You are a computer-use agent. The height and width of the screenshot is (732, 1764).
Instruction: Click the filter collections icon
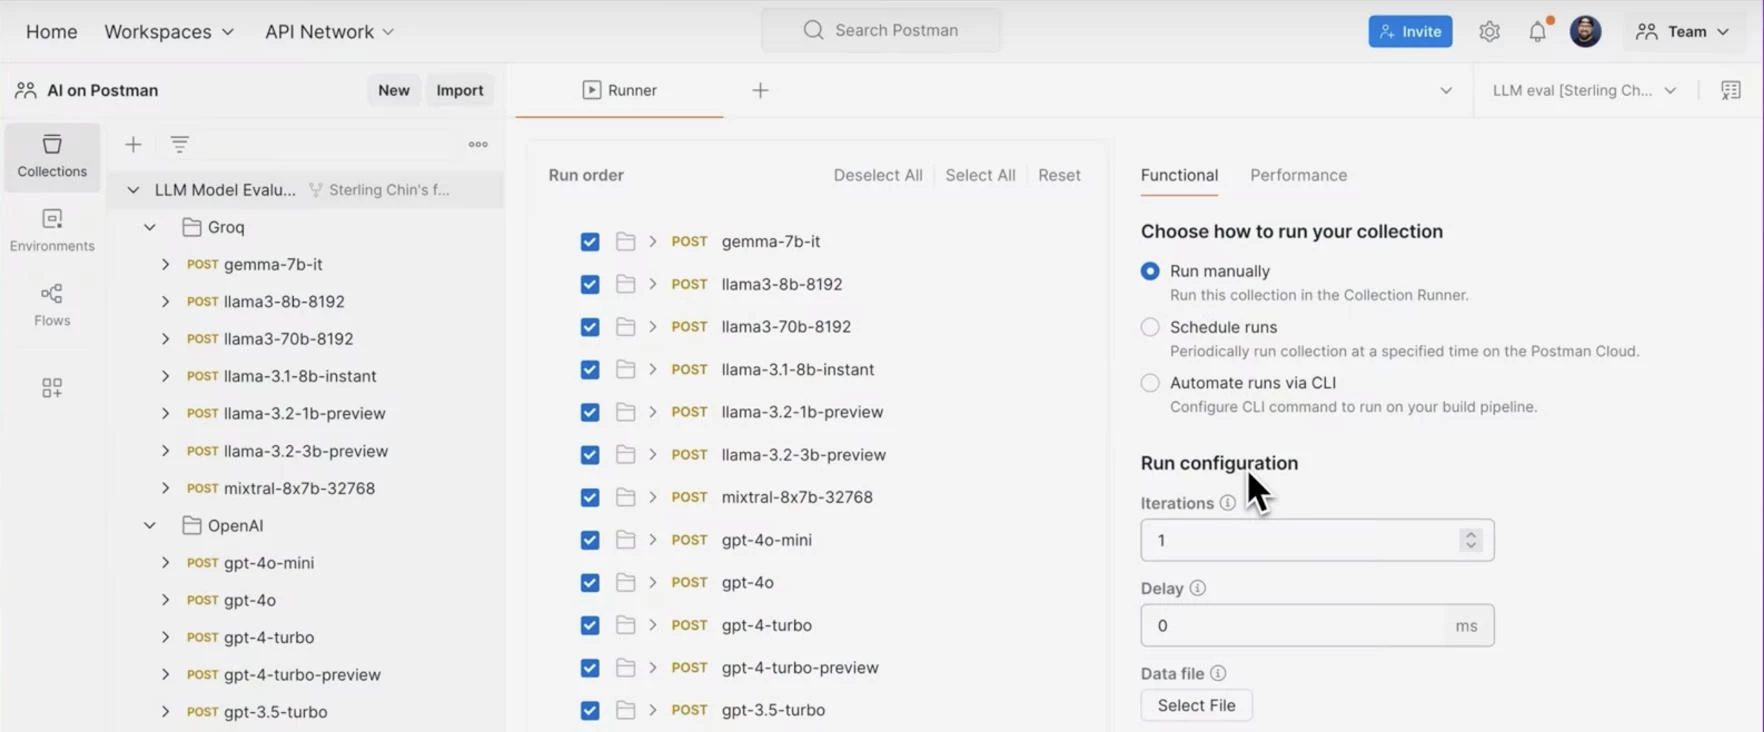pos(179,145)
